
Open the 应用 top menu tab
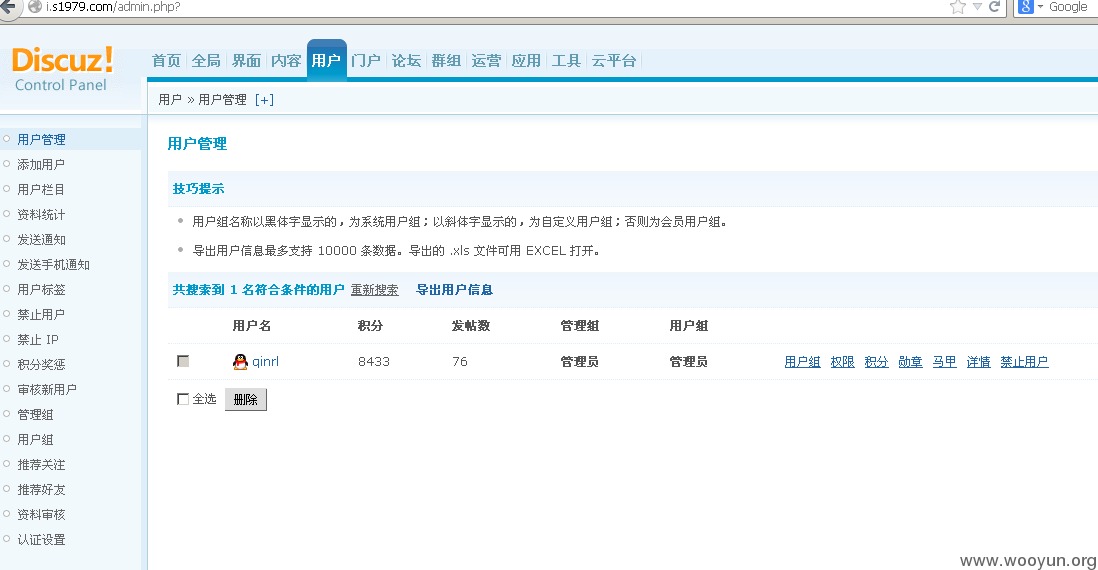click(x=526, y=61)
